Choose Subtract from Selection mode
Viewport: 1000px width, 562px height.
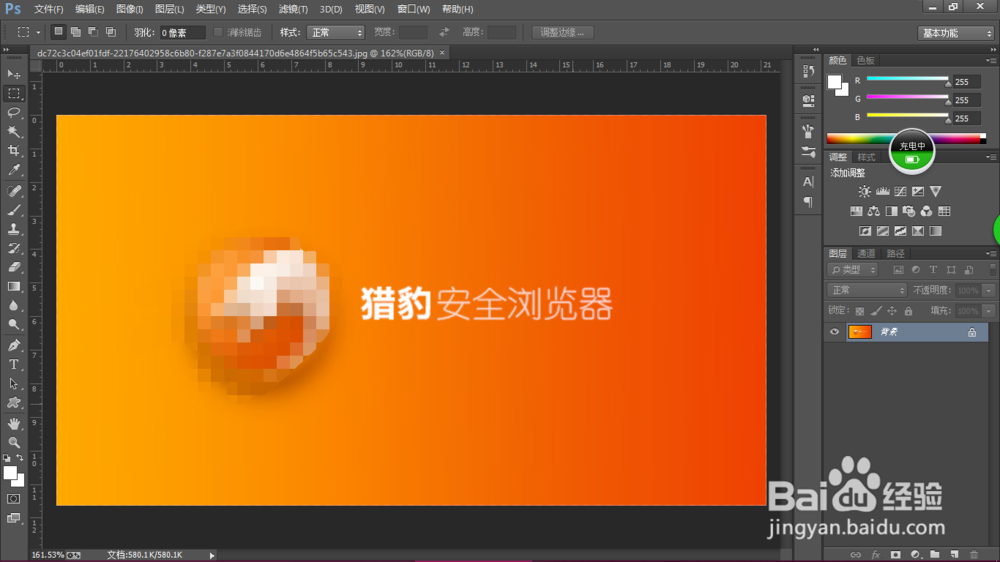pos(92,31)
